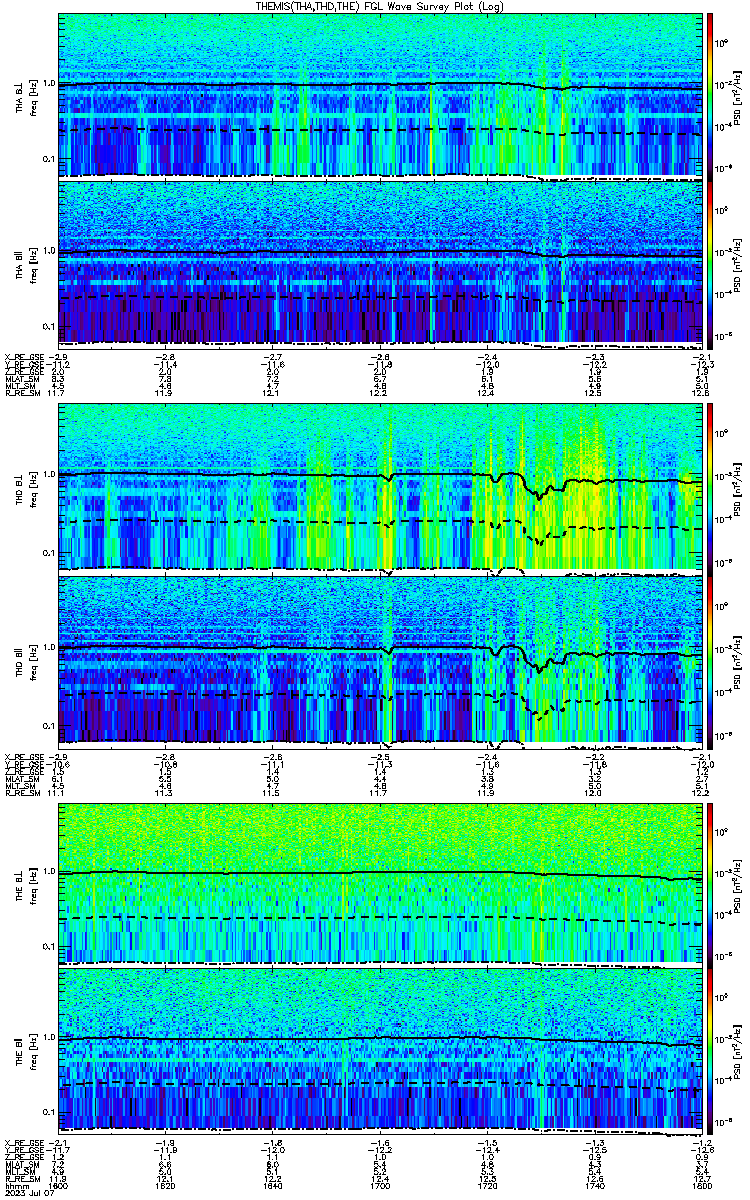Click the 1640 time tick label
This screenshot has height=1200, width=750.
pyautogui.click(x=274, y=1185)
